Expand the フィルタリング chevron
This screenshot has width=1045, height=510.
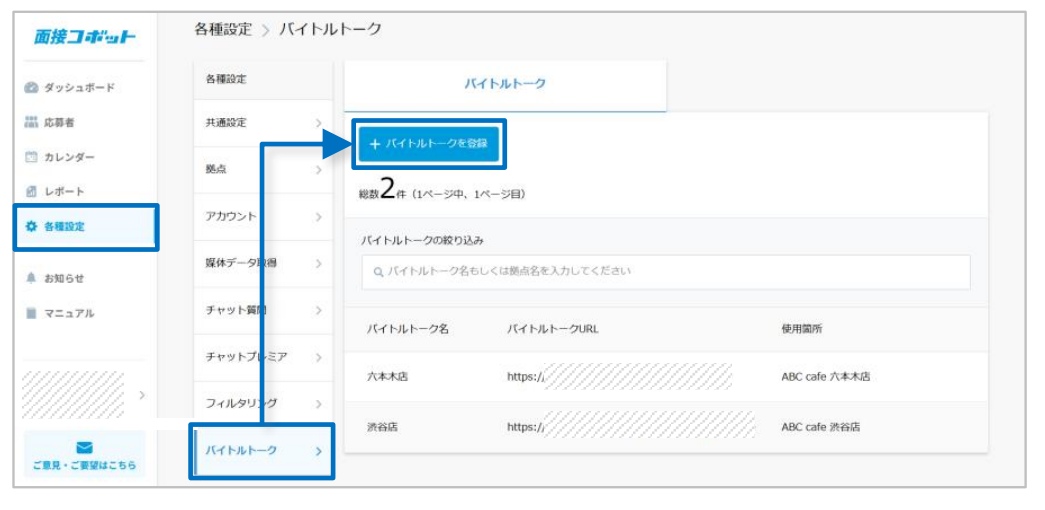click(x=318, y=404)
